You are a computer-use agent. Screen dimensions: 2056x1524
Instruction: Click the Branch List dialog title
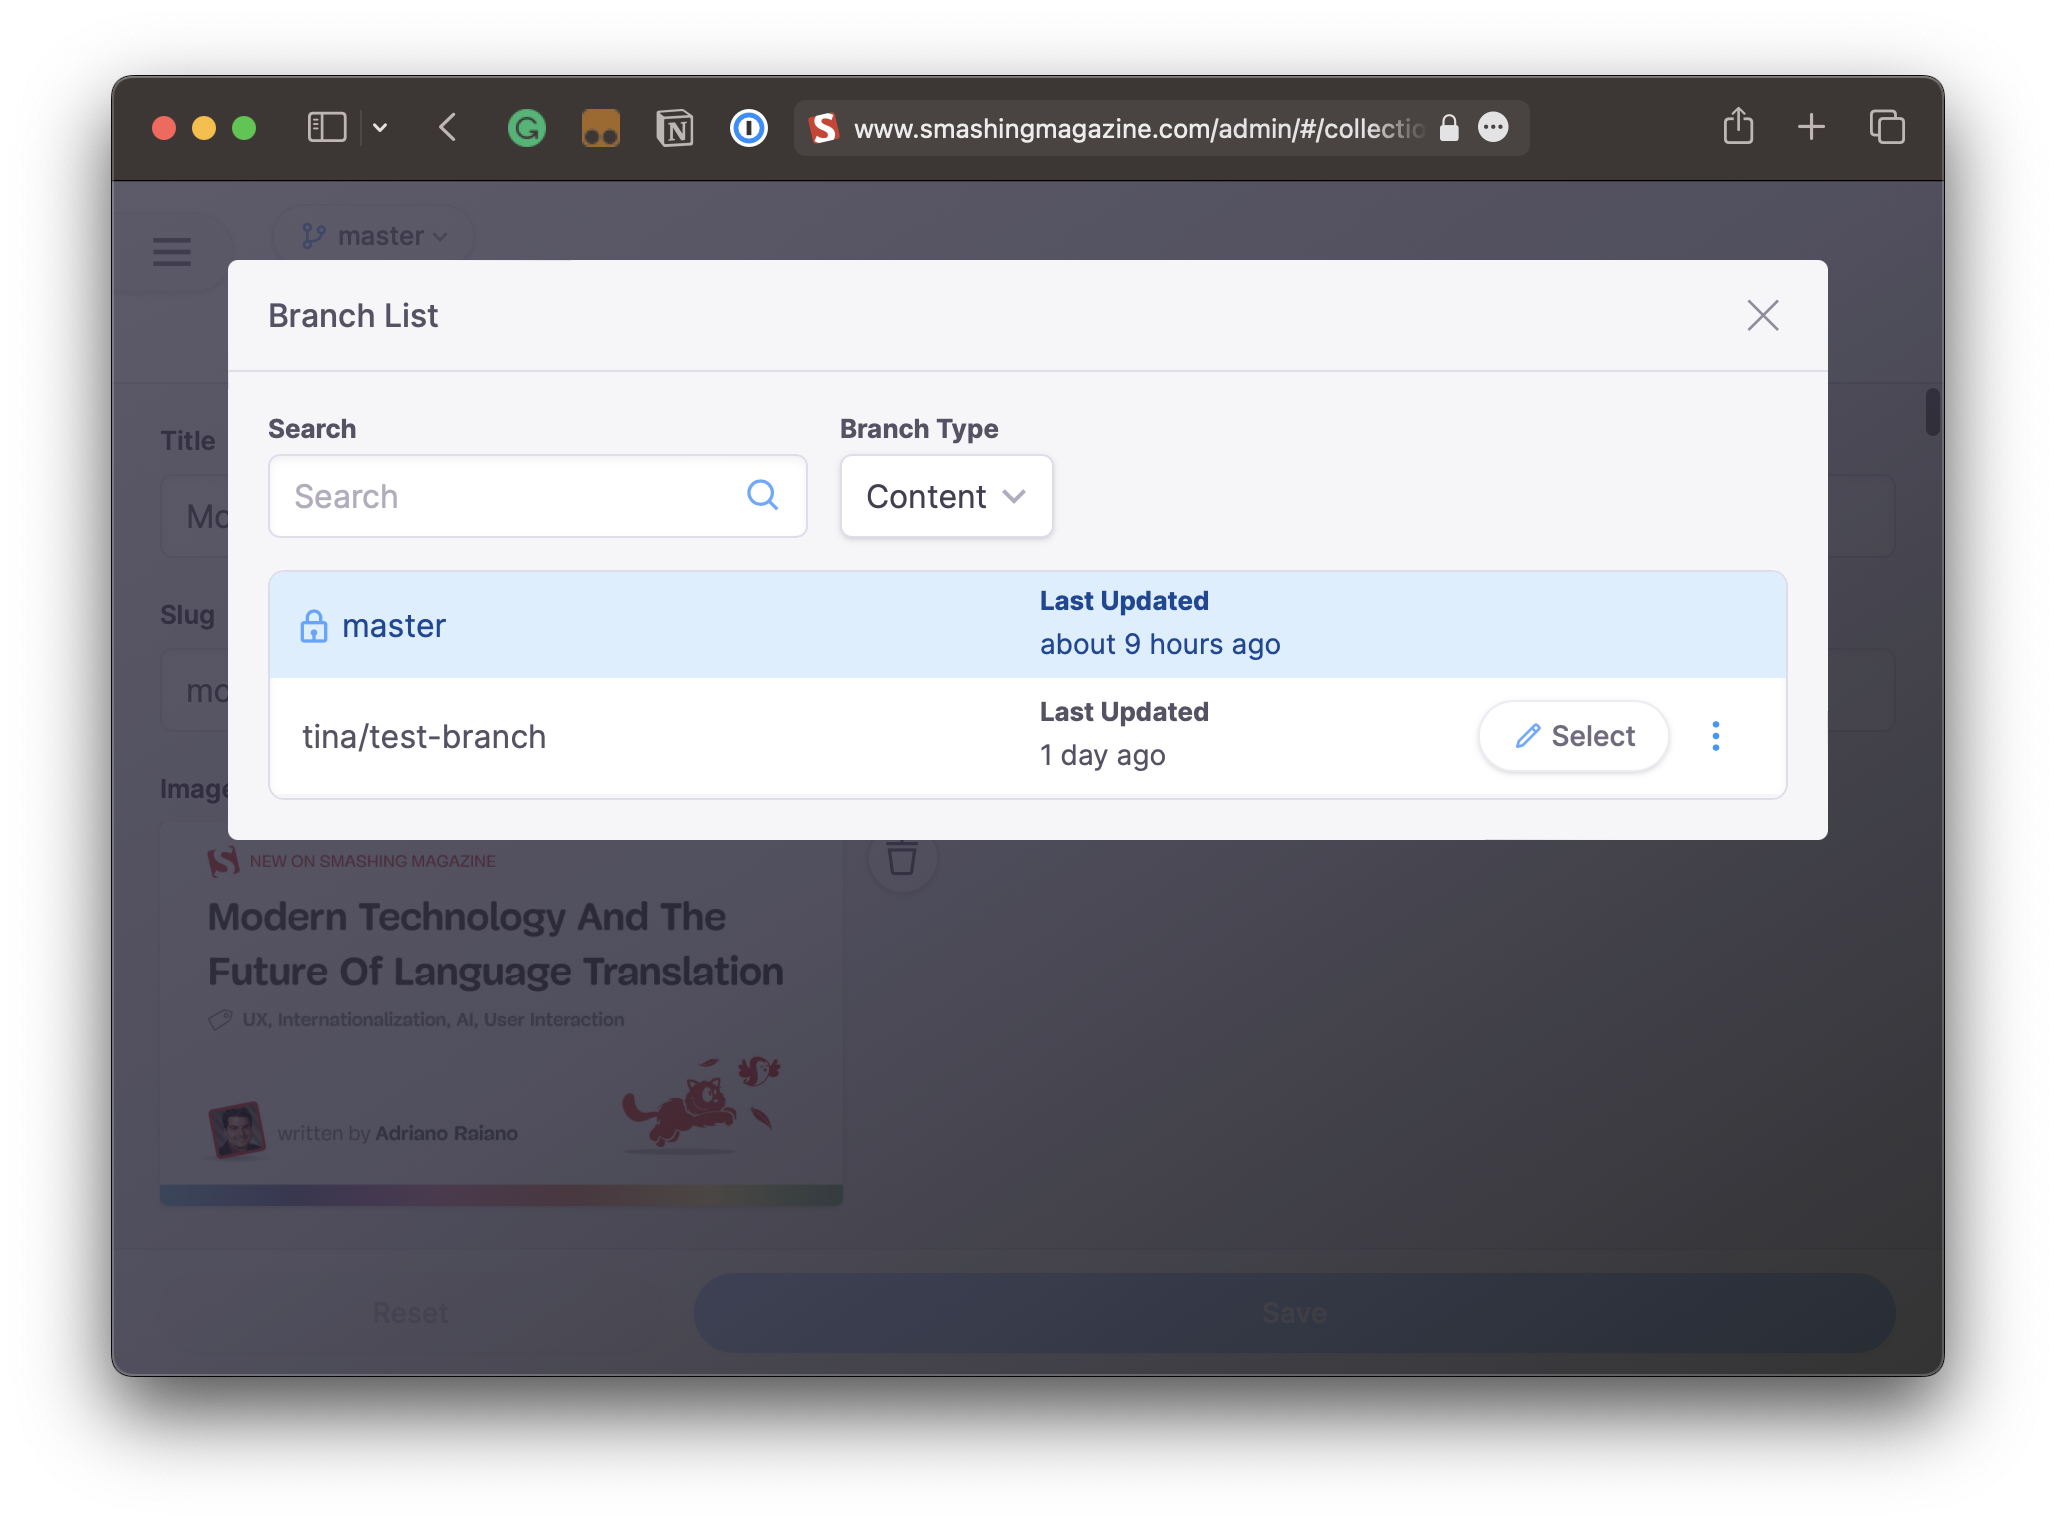coord(353,316)
